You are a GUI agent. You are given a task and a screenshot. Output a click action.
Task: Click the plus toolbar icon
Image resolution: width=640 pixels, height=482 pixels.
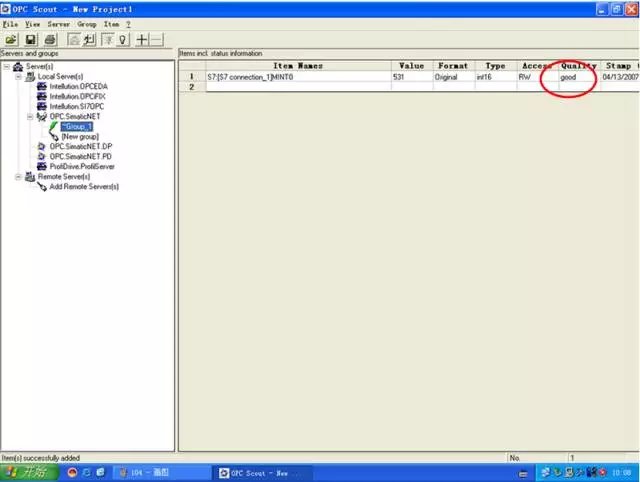tap(142, 39)
